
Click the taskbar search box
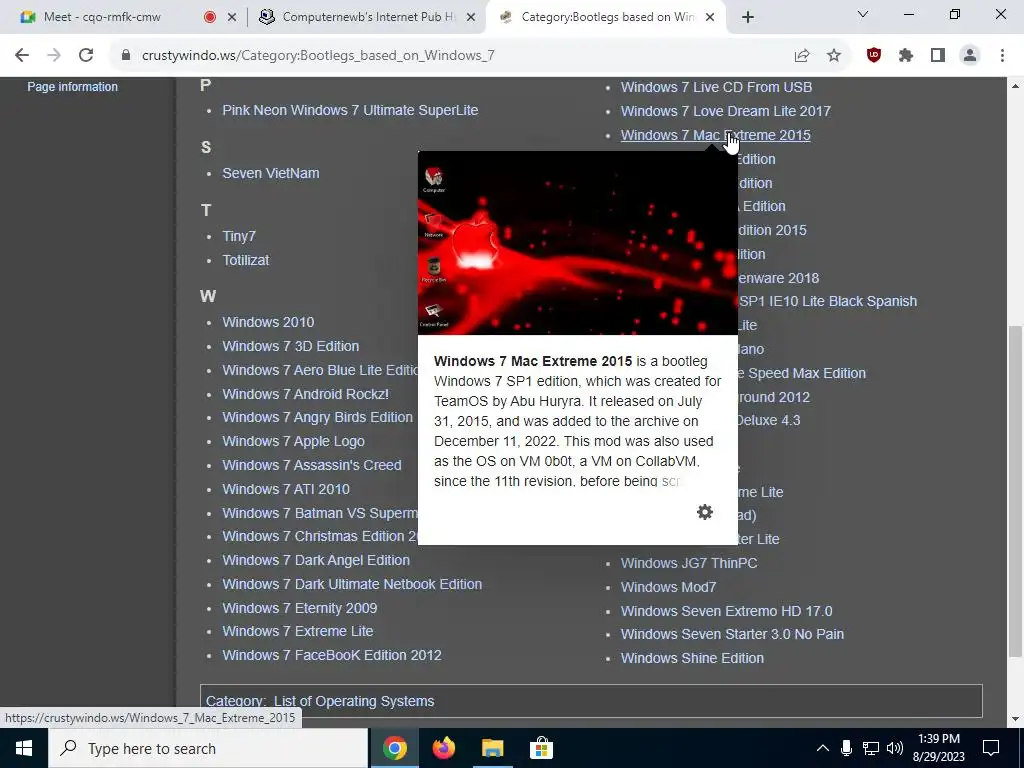(x=208, y=748)
